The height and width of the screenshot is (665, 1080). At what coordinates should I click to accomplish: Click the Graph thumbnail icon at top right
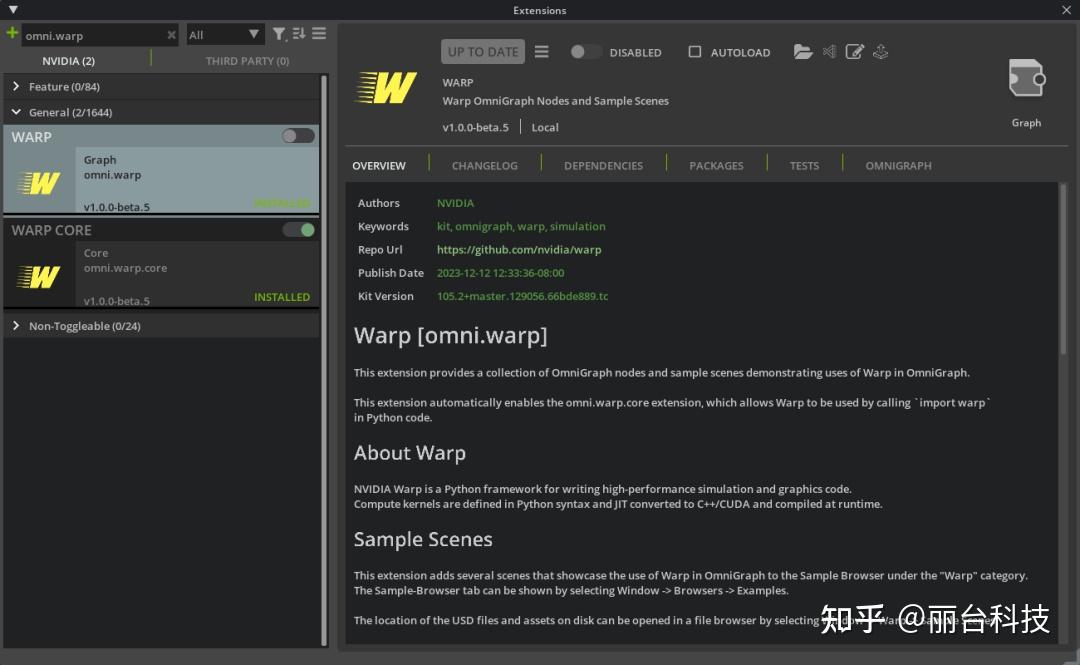pyautogui.click(x=1026, y=77)
